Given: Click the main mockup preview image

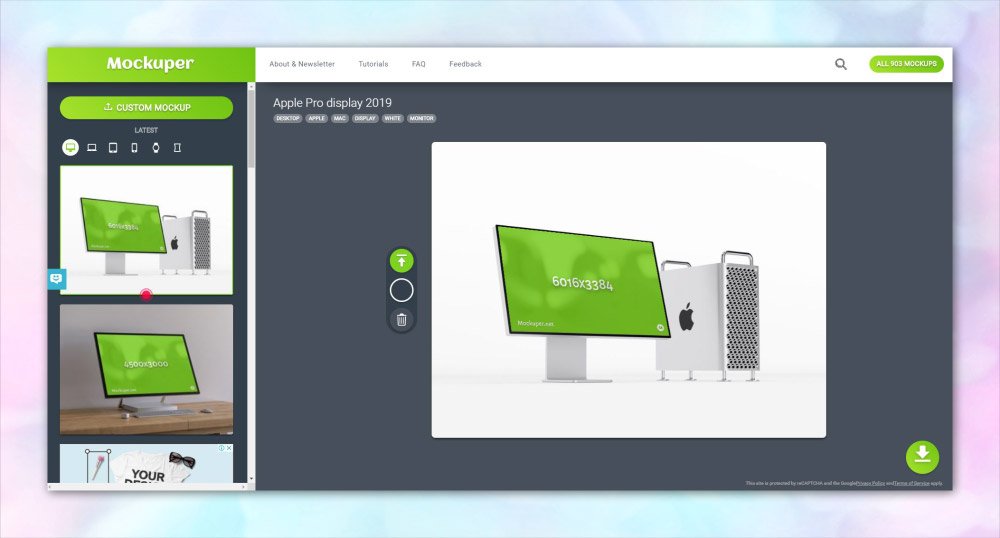Looking at the screenshot, I should click(x=629, y=290).
